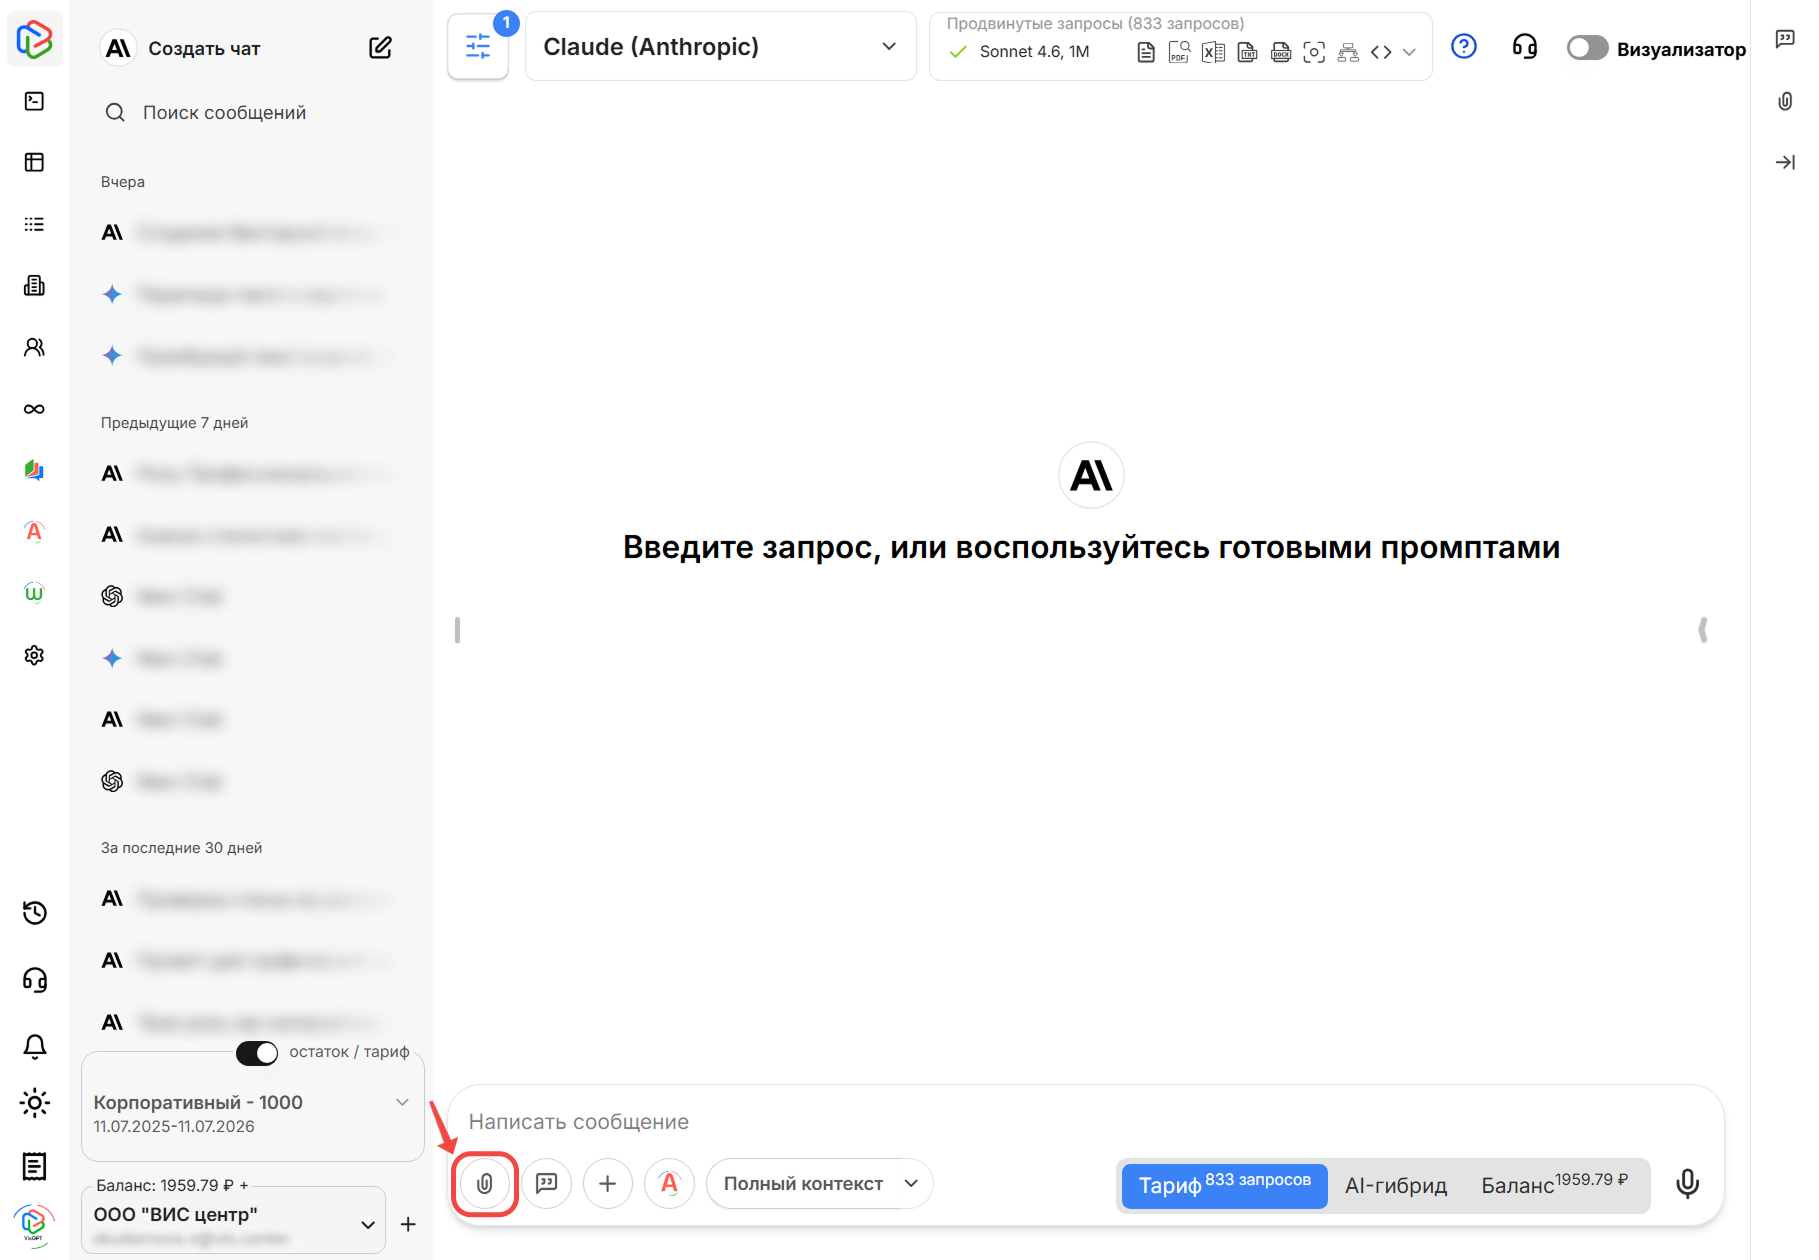Open the screenshot capture icon
This screenshot has height=1260, width=1819.
1314,52
